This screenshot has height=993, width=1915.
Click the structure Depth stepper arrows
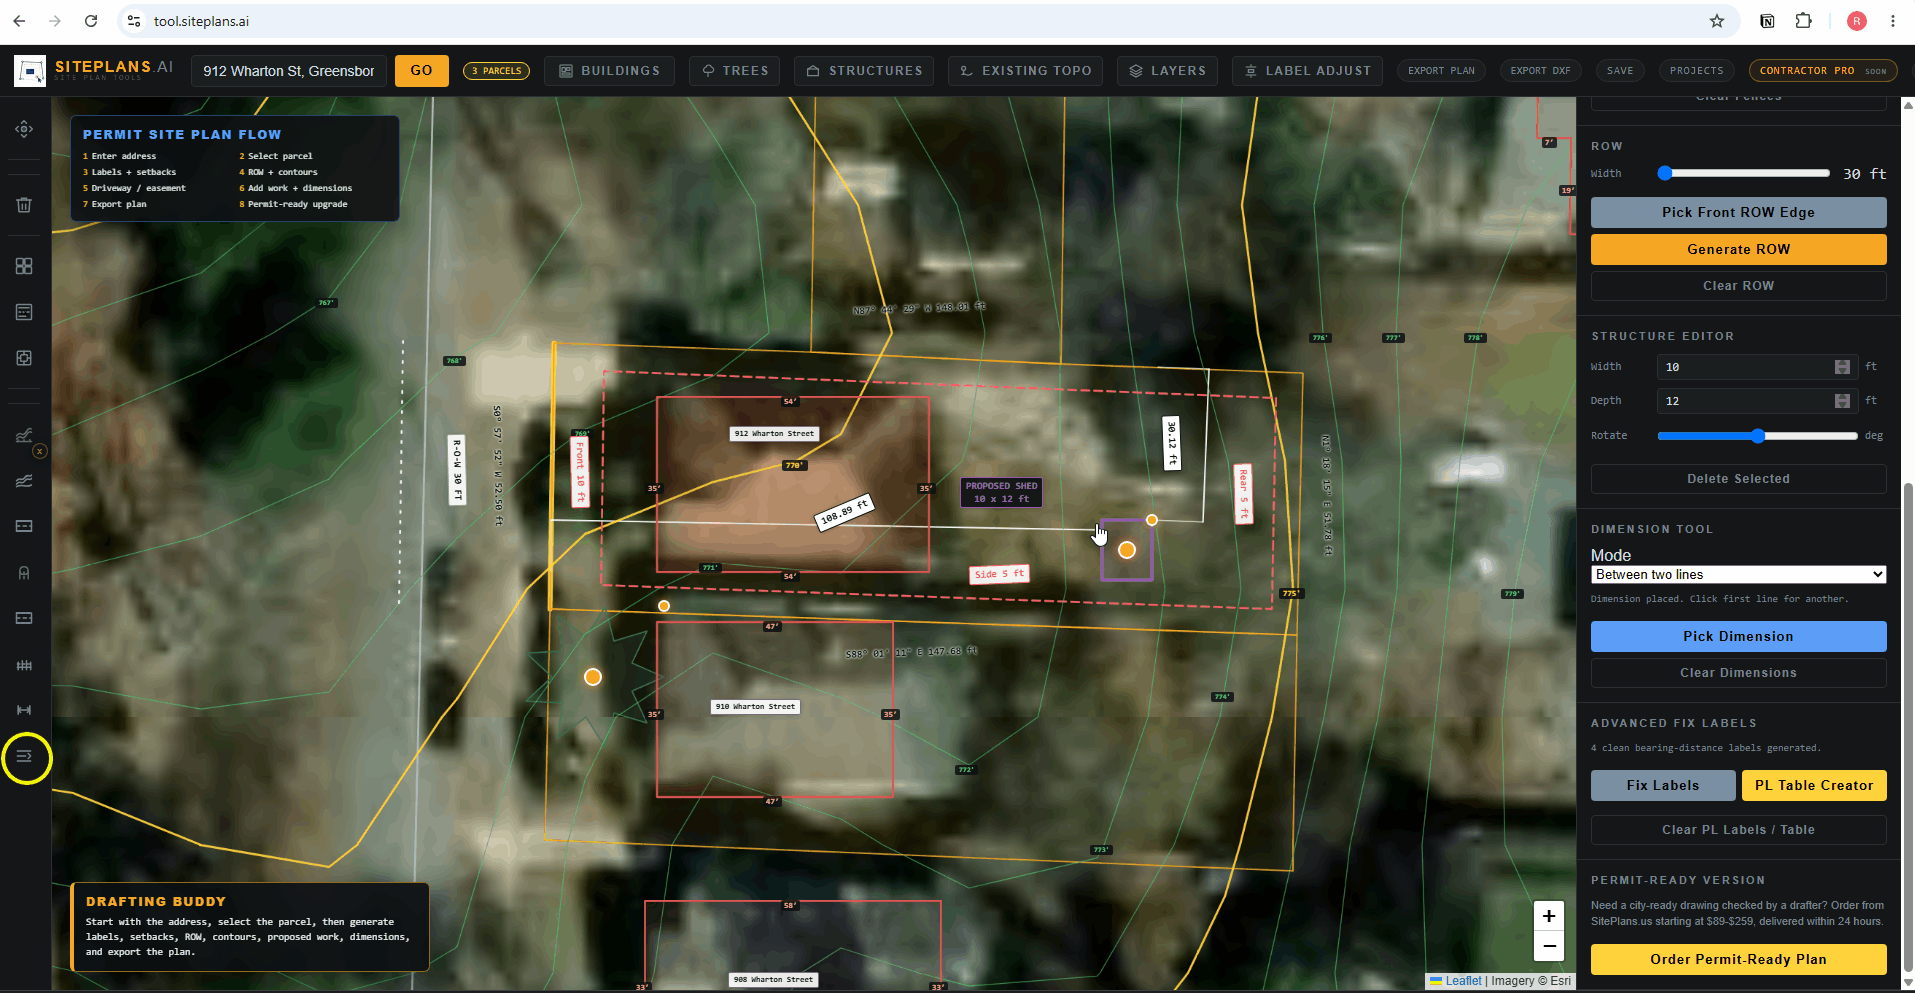1842,401
